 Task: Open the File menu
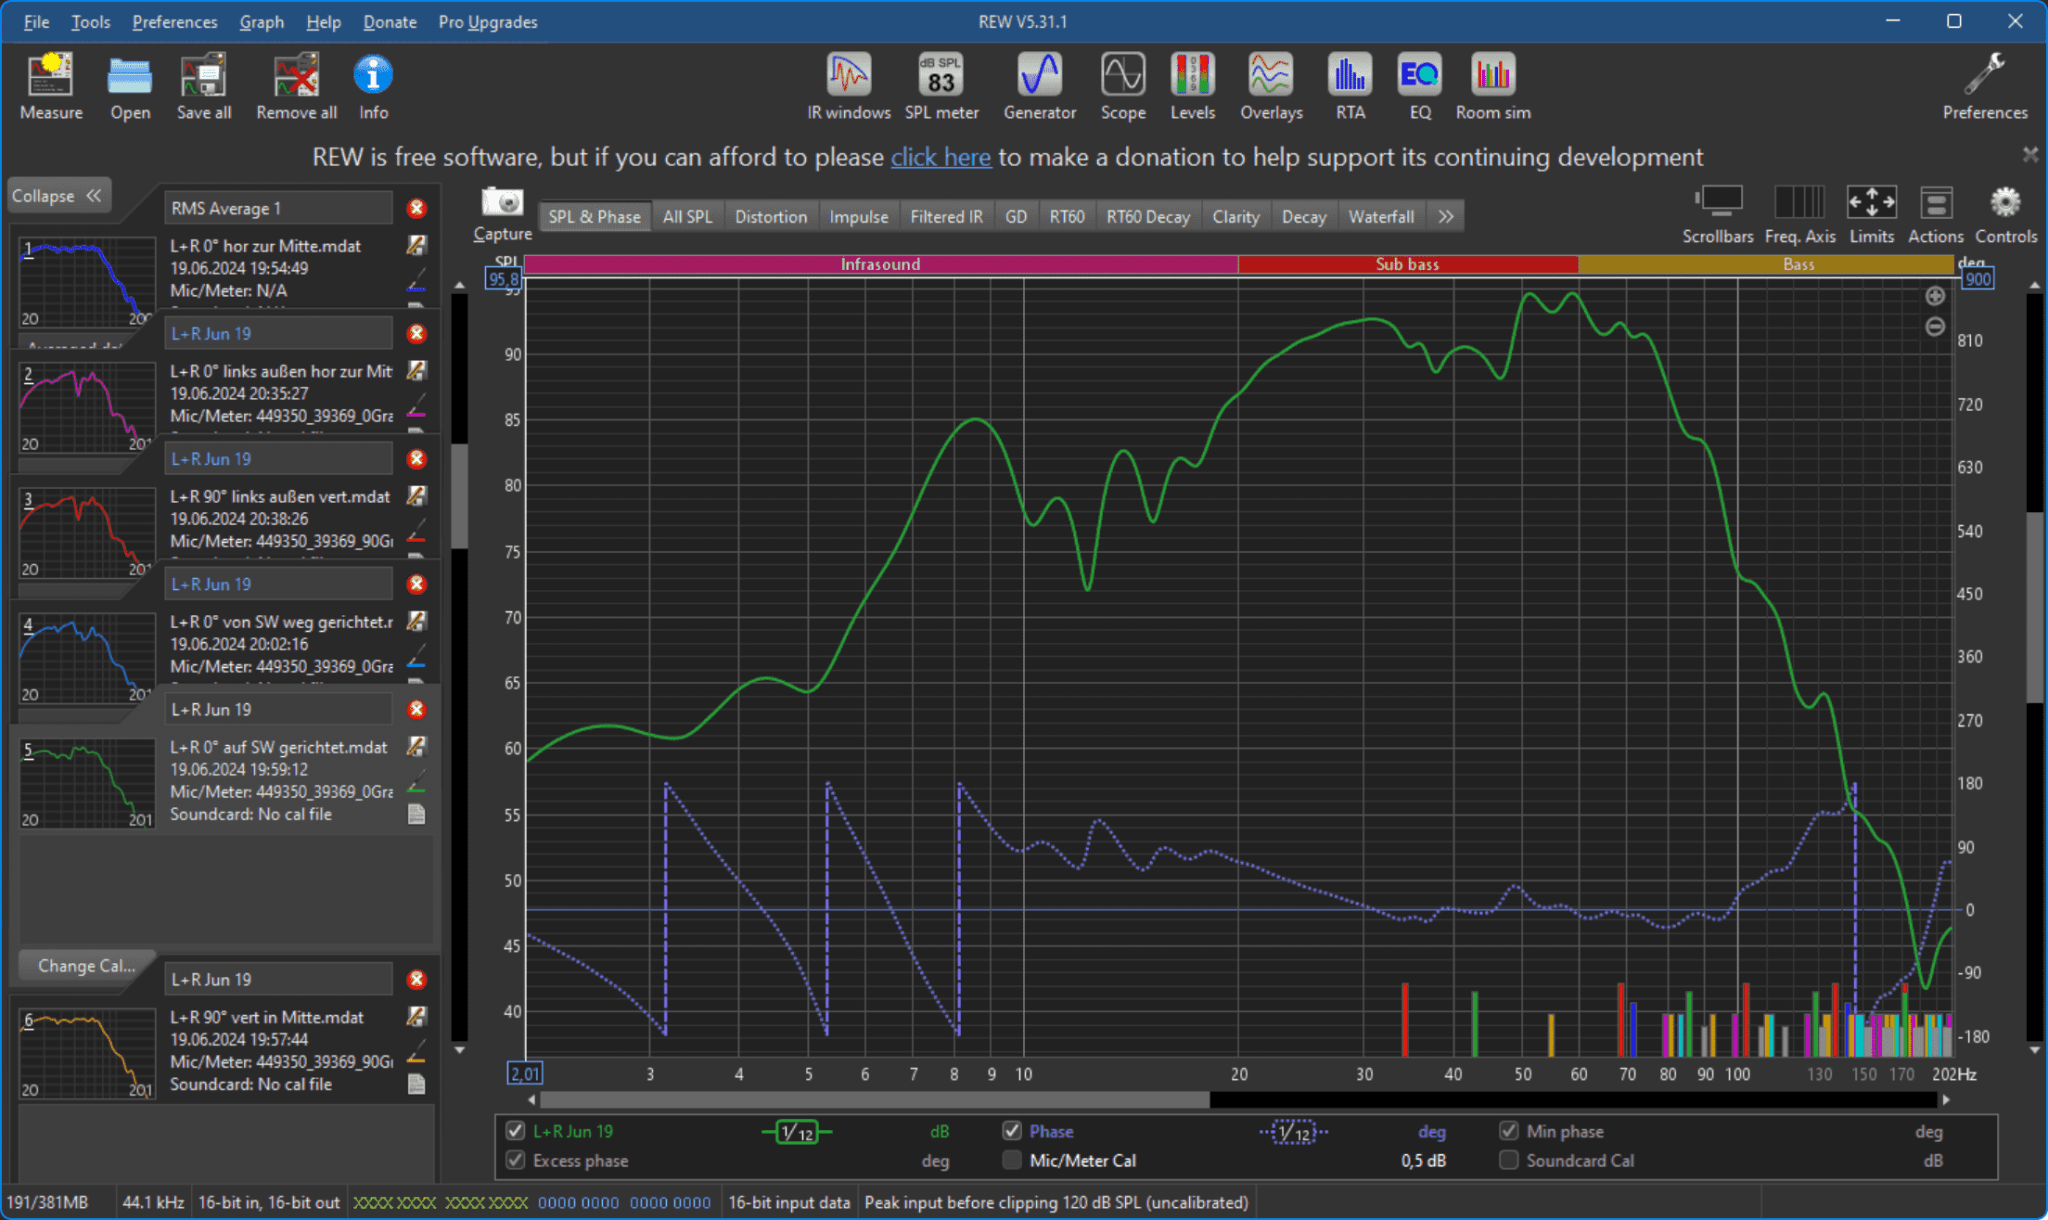(x=36, y=22)
